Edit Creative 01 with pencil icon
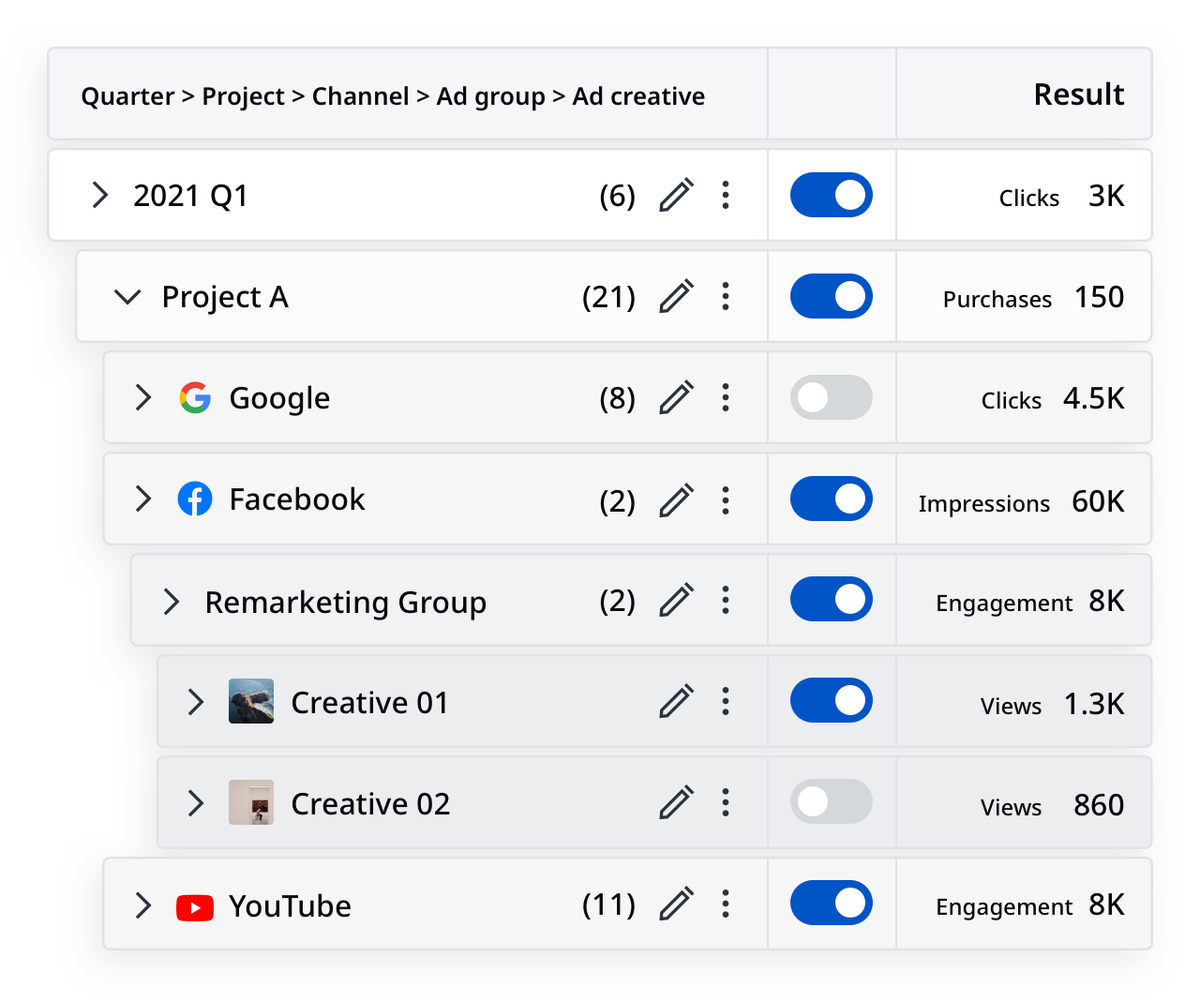The width and height of the screenshot is (1200, 998). 677,702
